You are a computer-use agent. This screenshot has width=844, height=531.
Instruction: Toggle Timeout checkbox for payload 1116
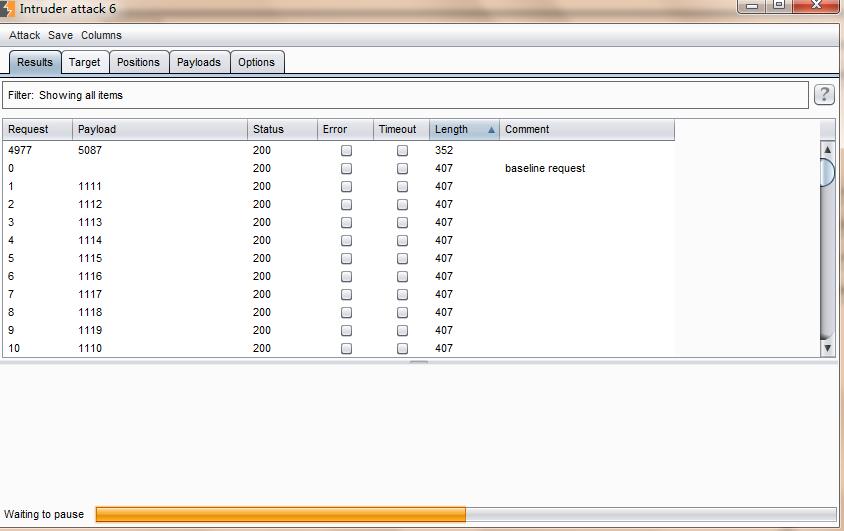pyautogui.click(x=403, y=277)
